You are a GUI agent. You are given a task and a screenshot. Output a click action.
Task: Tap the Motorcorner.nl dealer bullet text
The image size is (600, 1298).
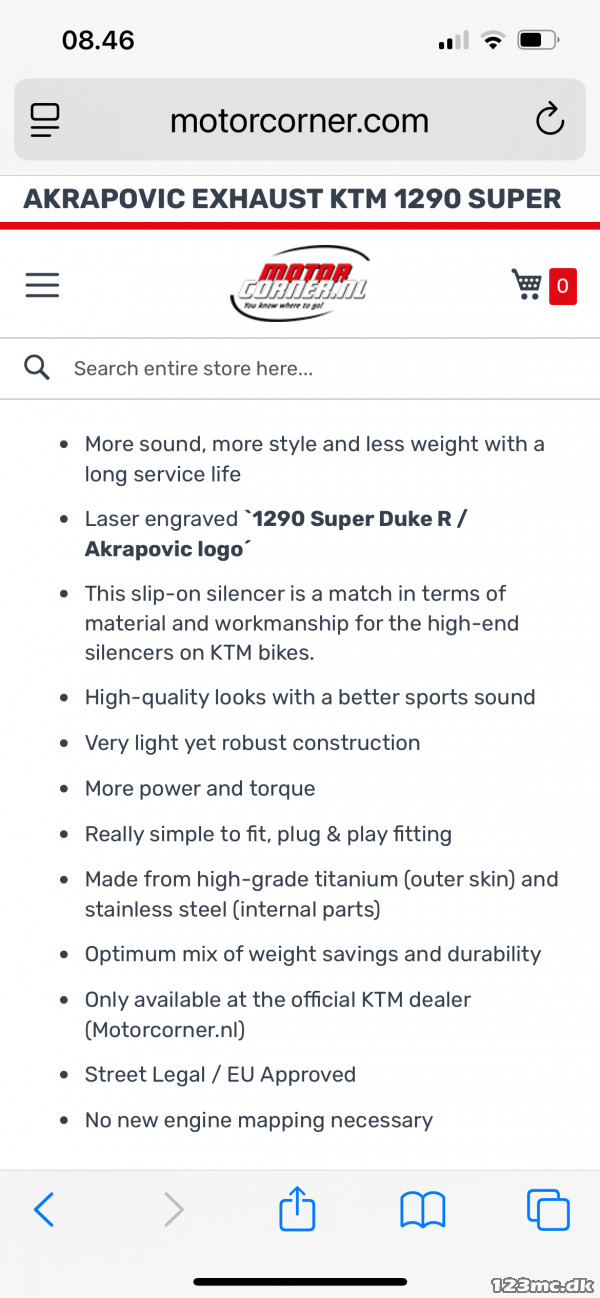click(278, 1014)
